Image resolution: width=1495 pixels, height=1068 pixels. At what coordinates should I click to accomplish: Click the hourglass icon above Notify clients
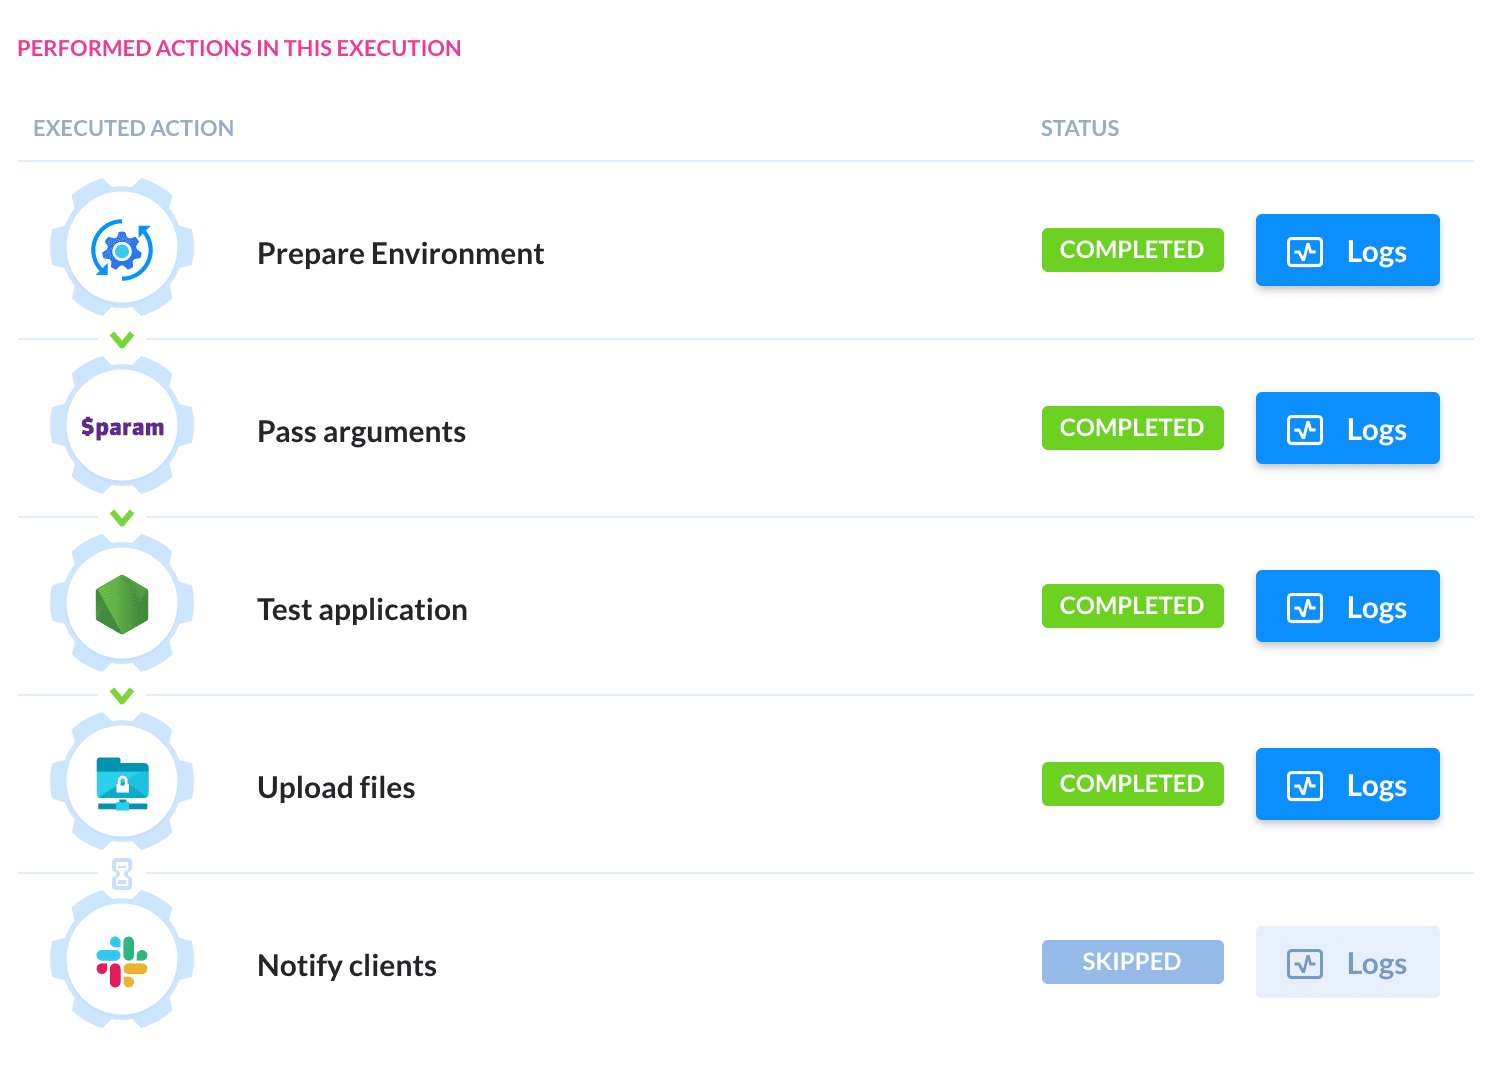pos(122,874)
